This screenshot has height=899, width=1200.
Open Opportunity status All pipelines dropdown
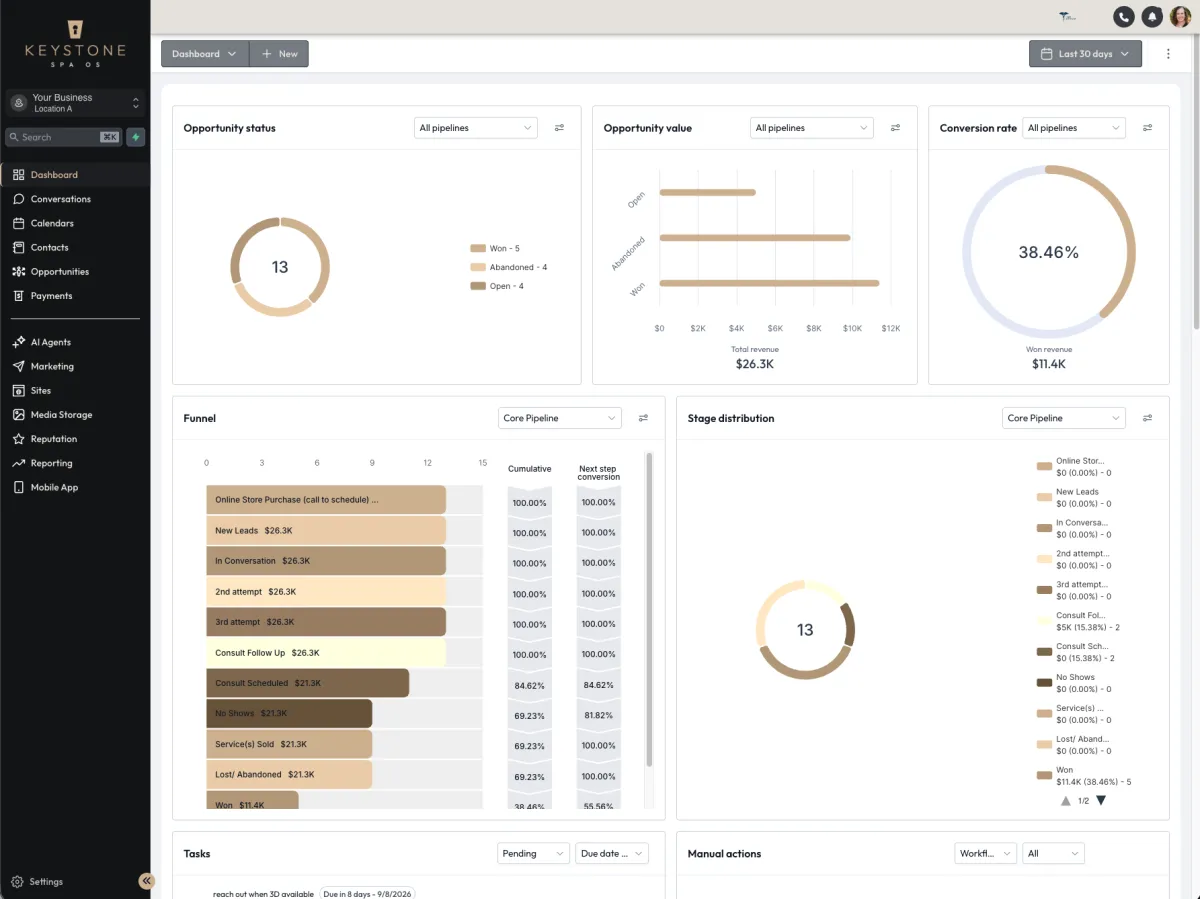click(475, 128)
